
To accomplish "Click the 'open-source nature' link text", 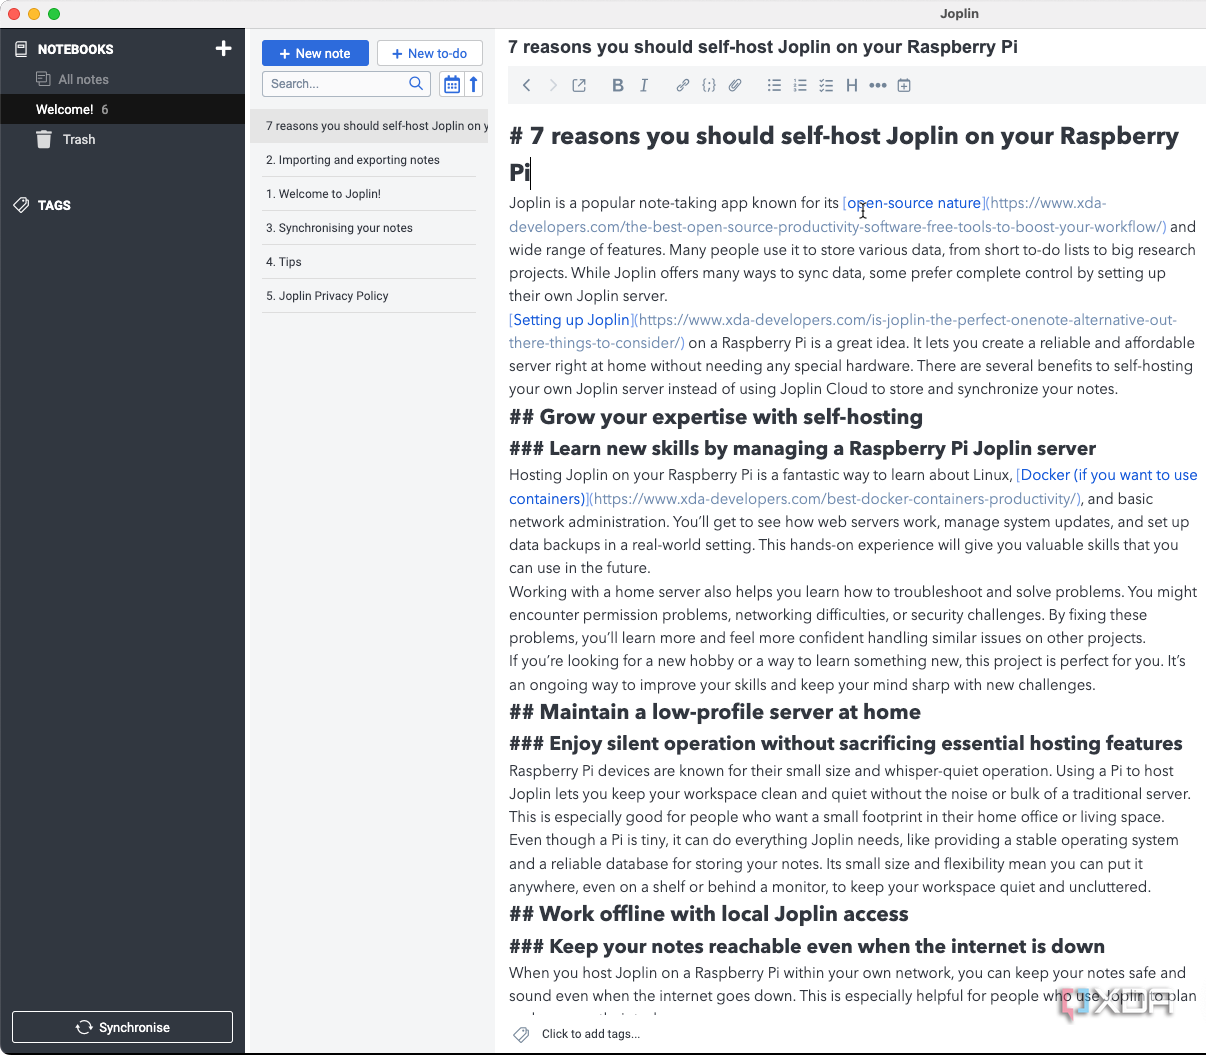I will [x=914, y=203].
